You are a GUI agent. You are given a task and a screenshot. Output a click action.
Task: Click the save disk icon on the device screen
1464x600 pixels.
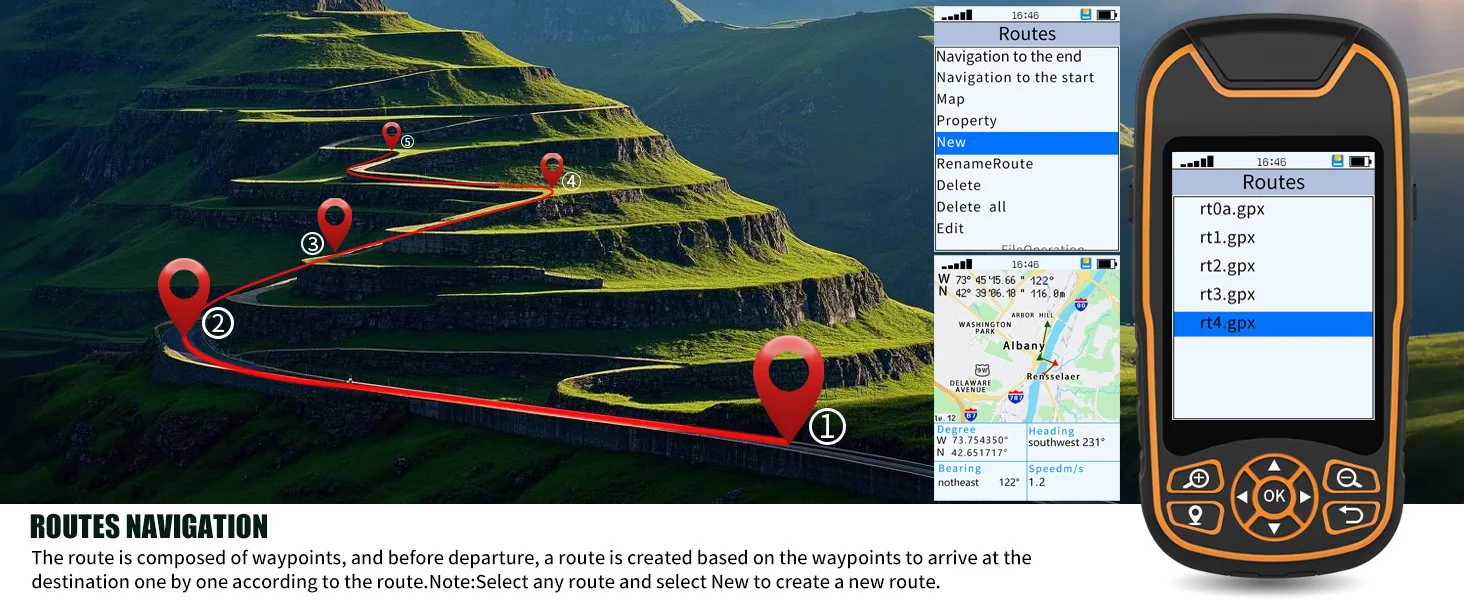(1337, 161)
